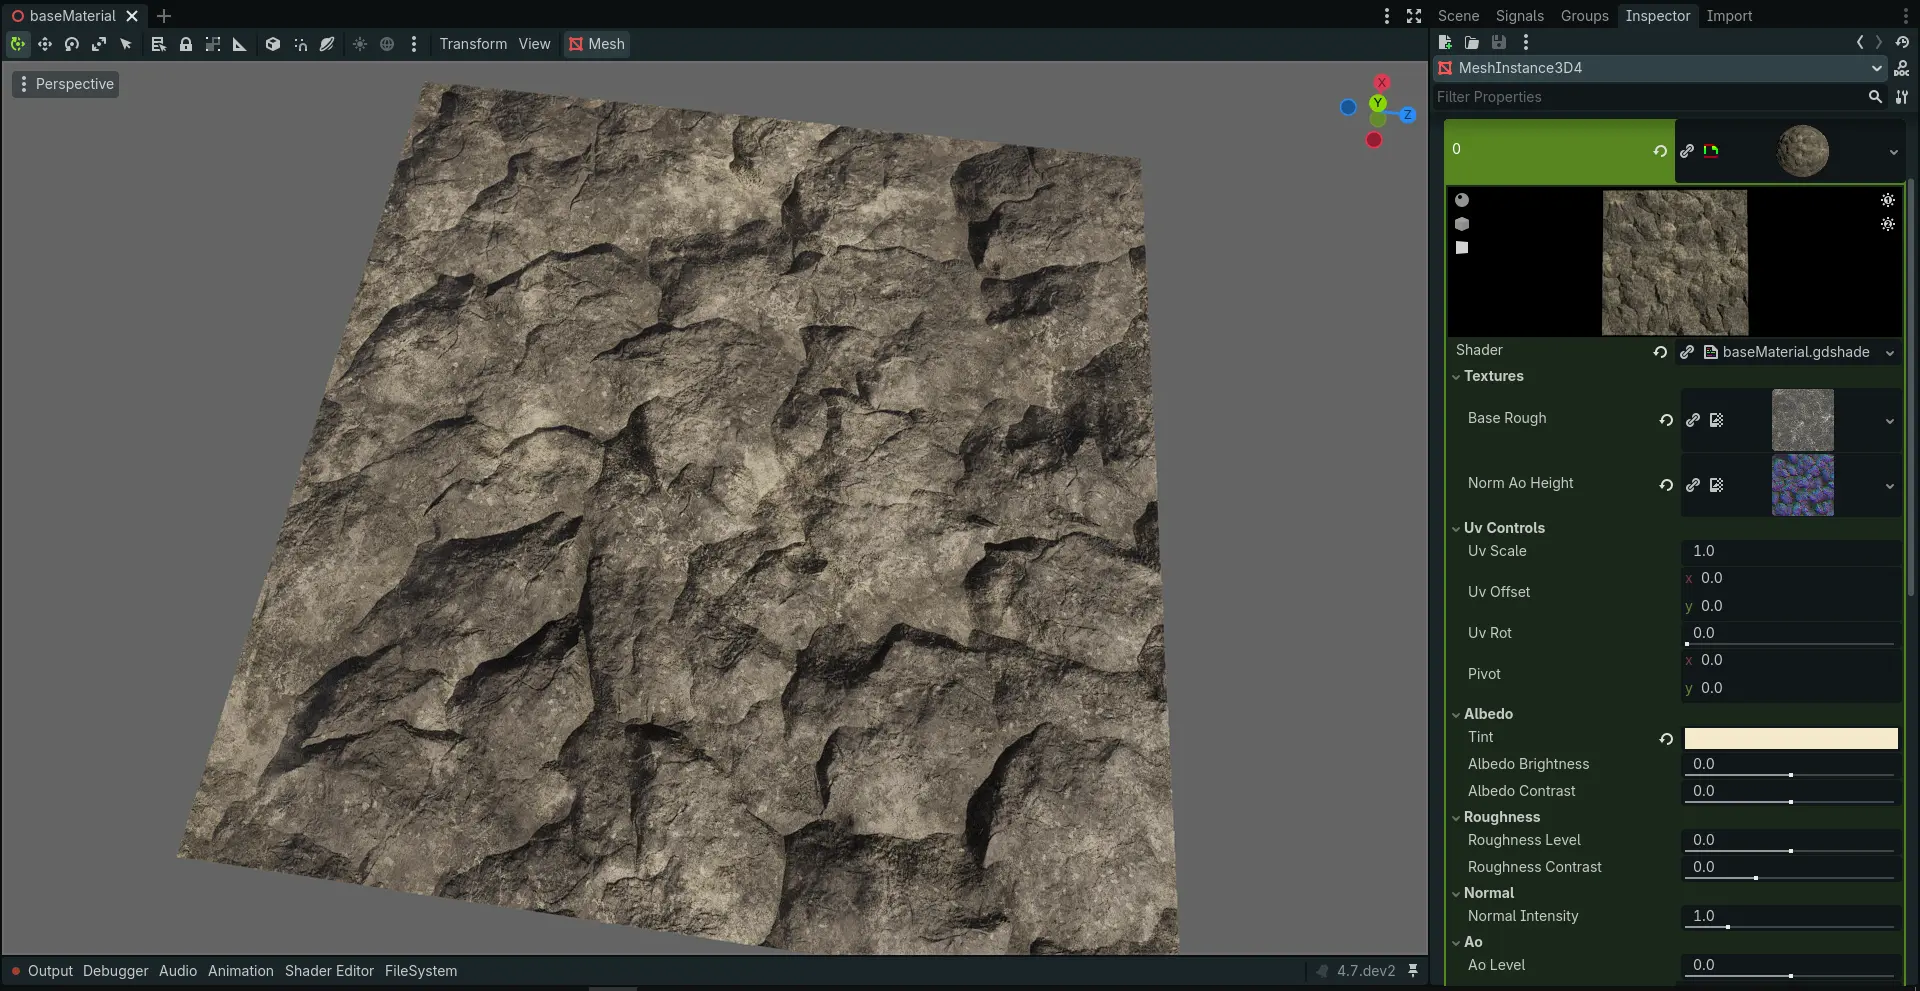Switch material preview to sphere shape

point(1462,200)
